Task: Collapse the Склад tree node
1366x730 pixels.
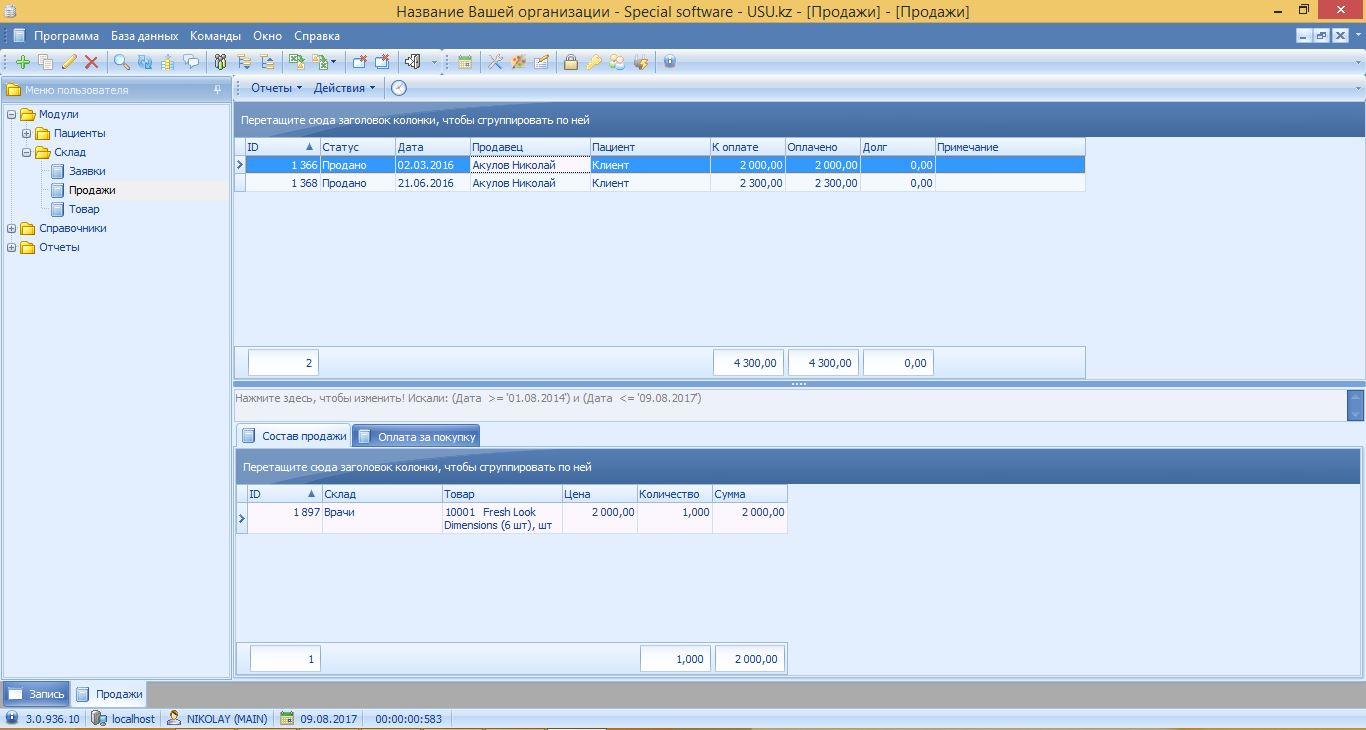Action: point(27,152)
